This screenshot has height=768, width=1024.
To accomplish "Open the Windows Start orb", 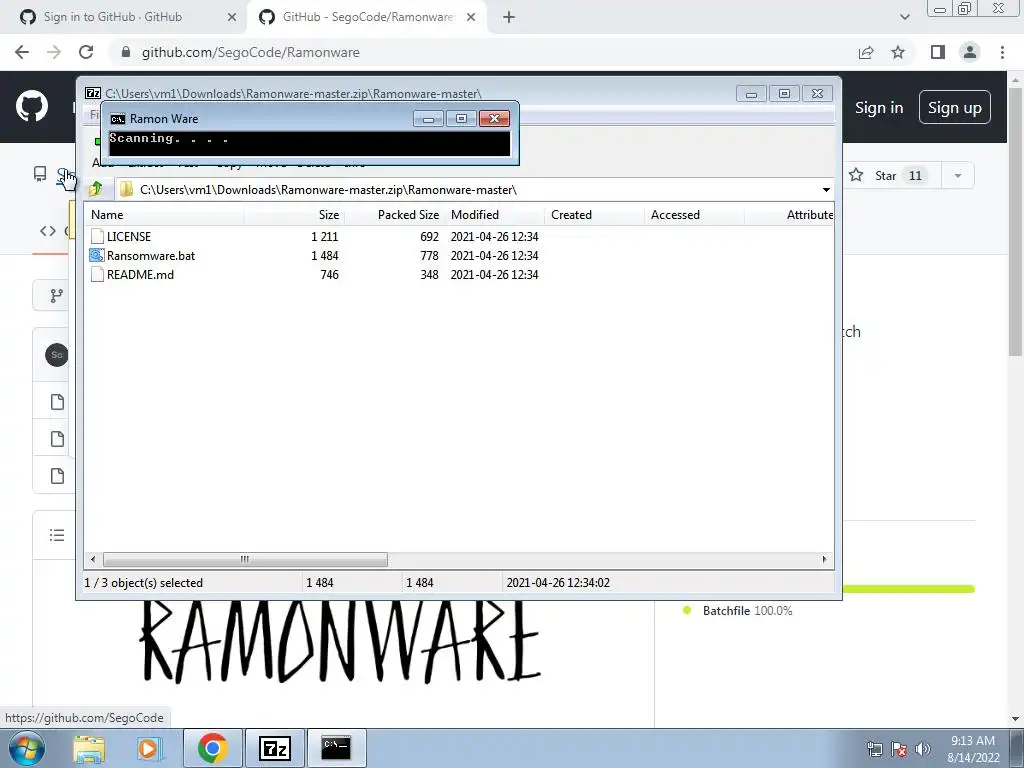I will [x=25, y=748].
